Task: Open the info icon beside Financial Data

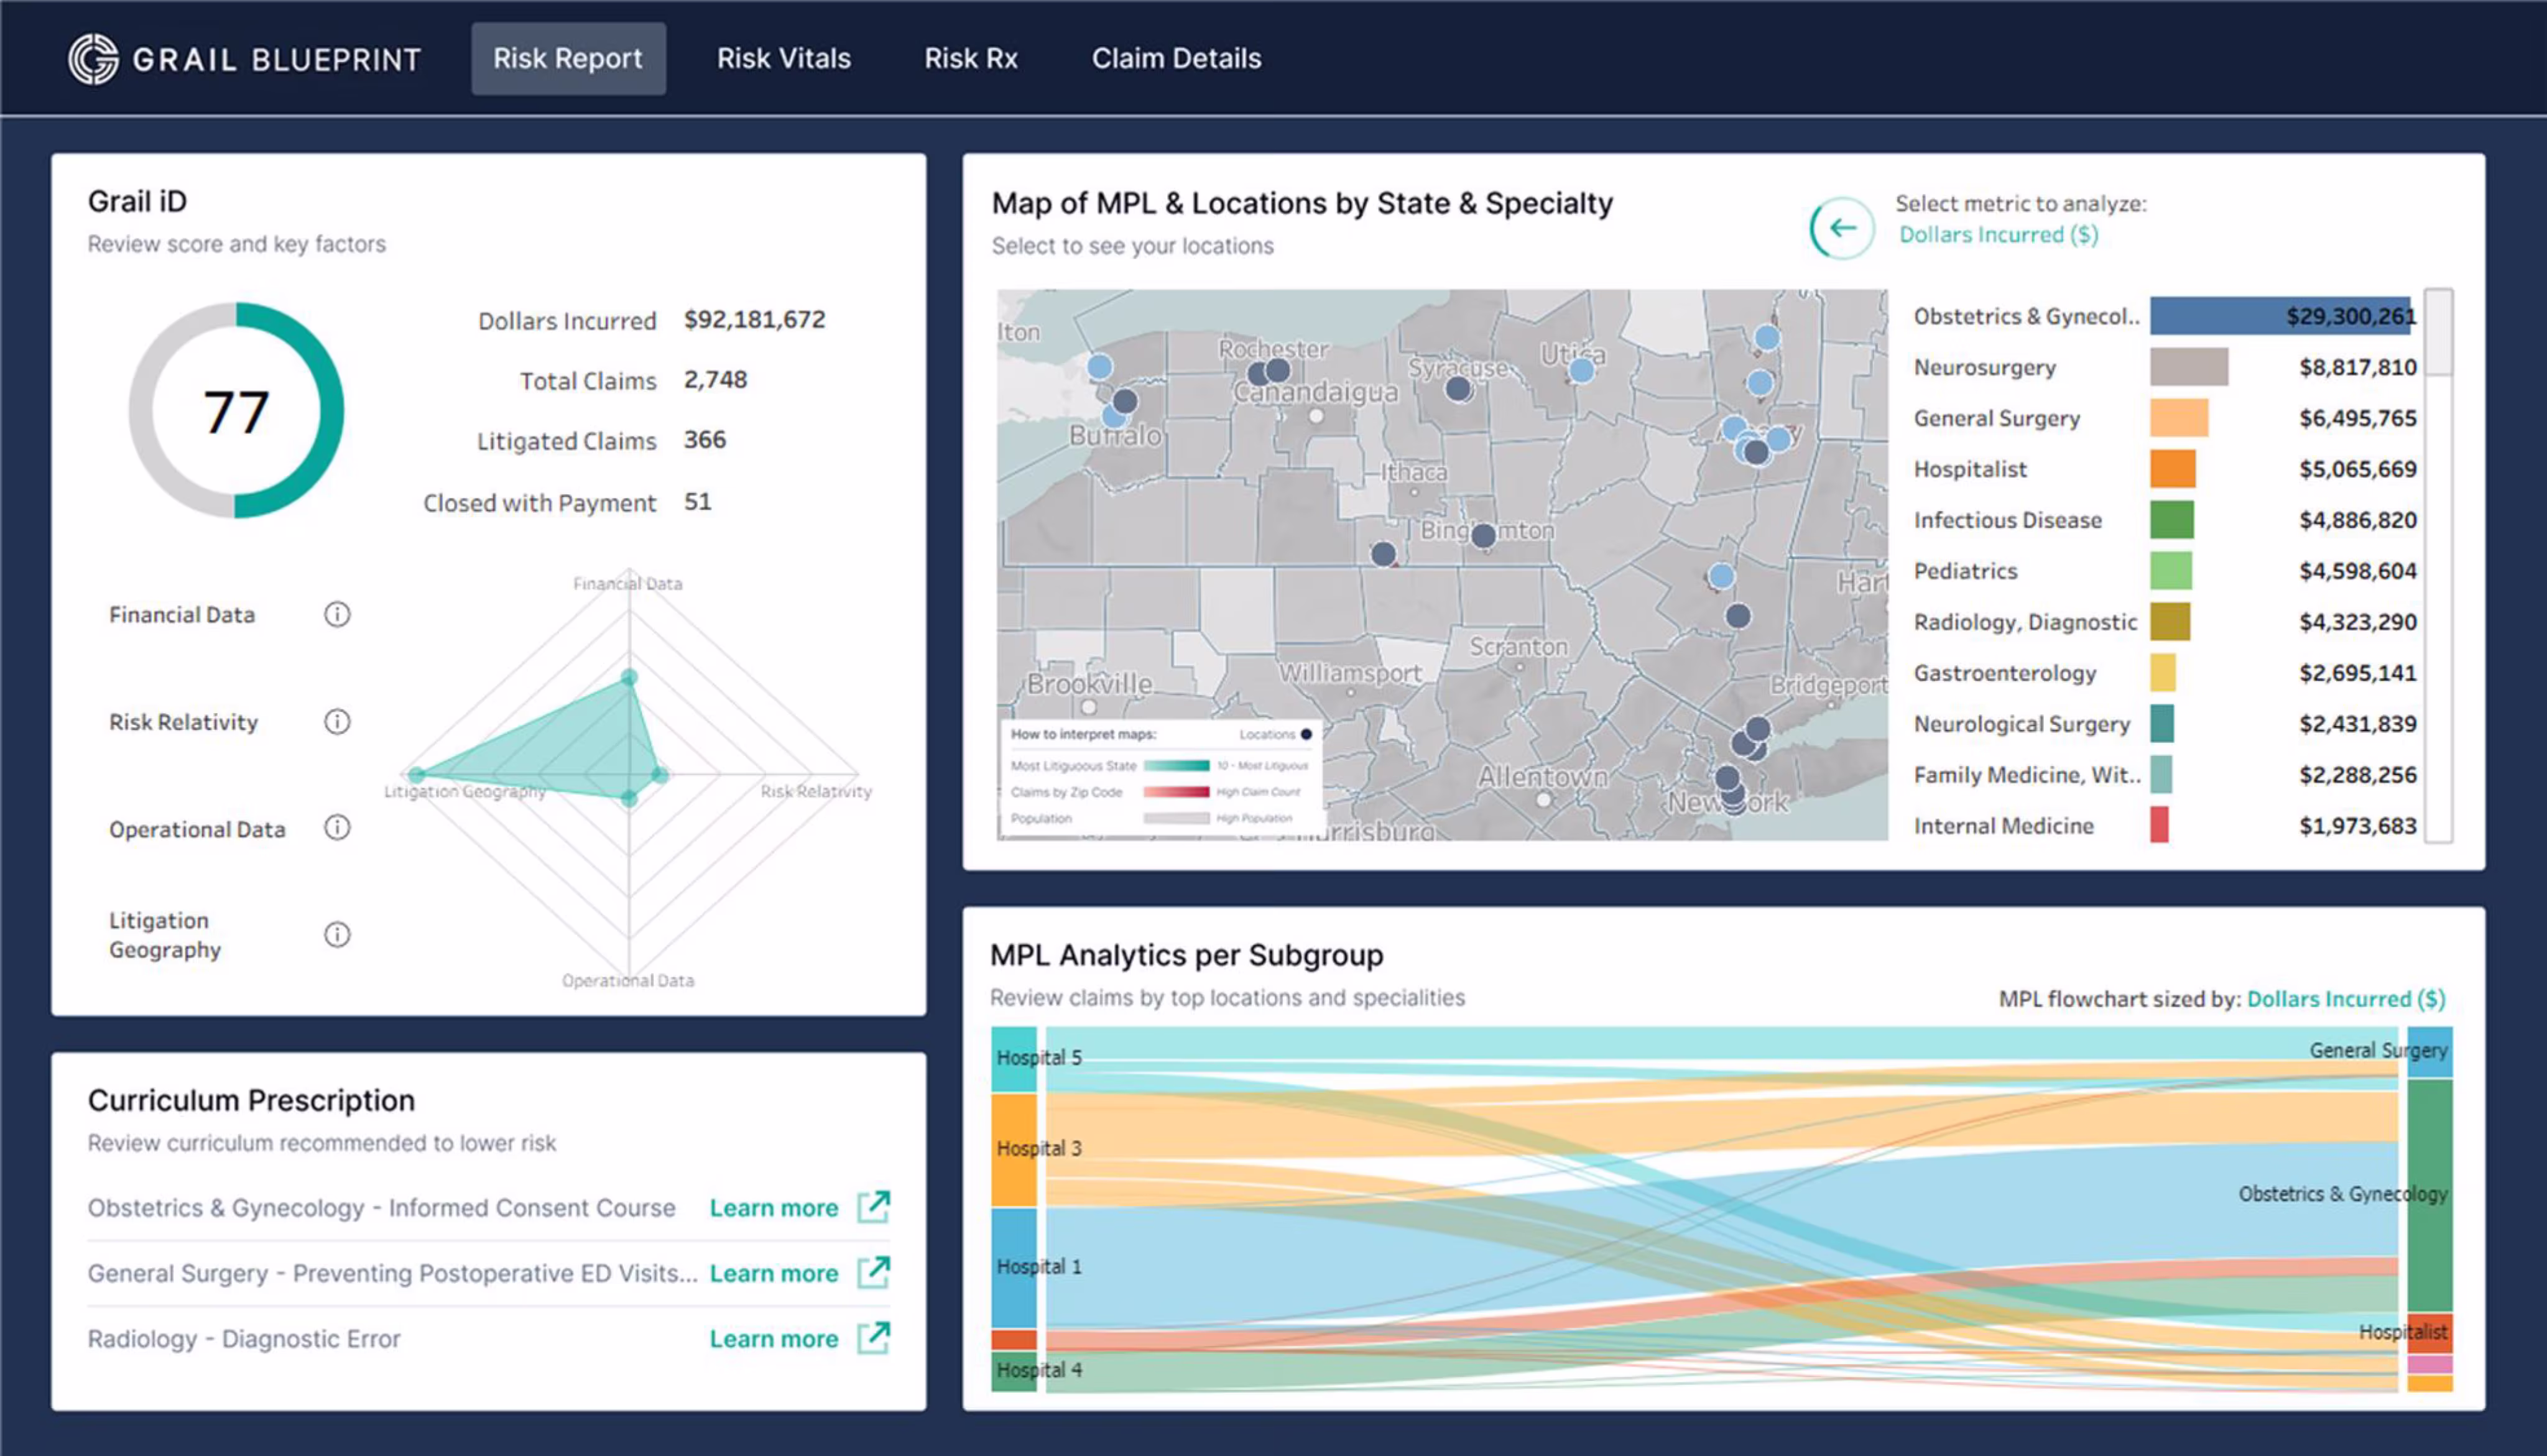Action: [x=337, y=615]
